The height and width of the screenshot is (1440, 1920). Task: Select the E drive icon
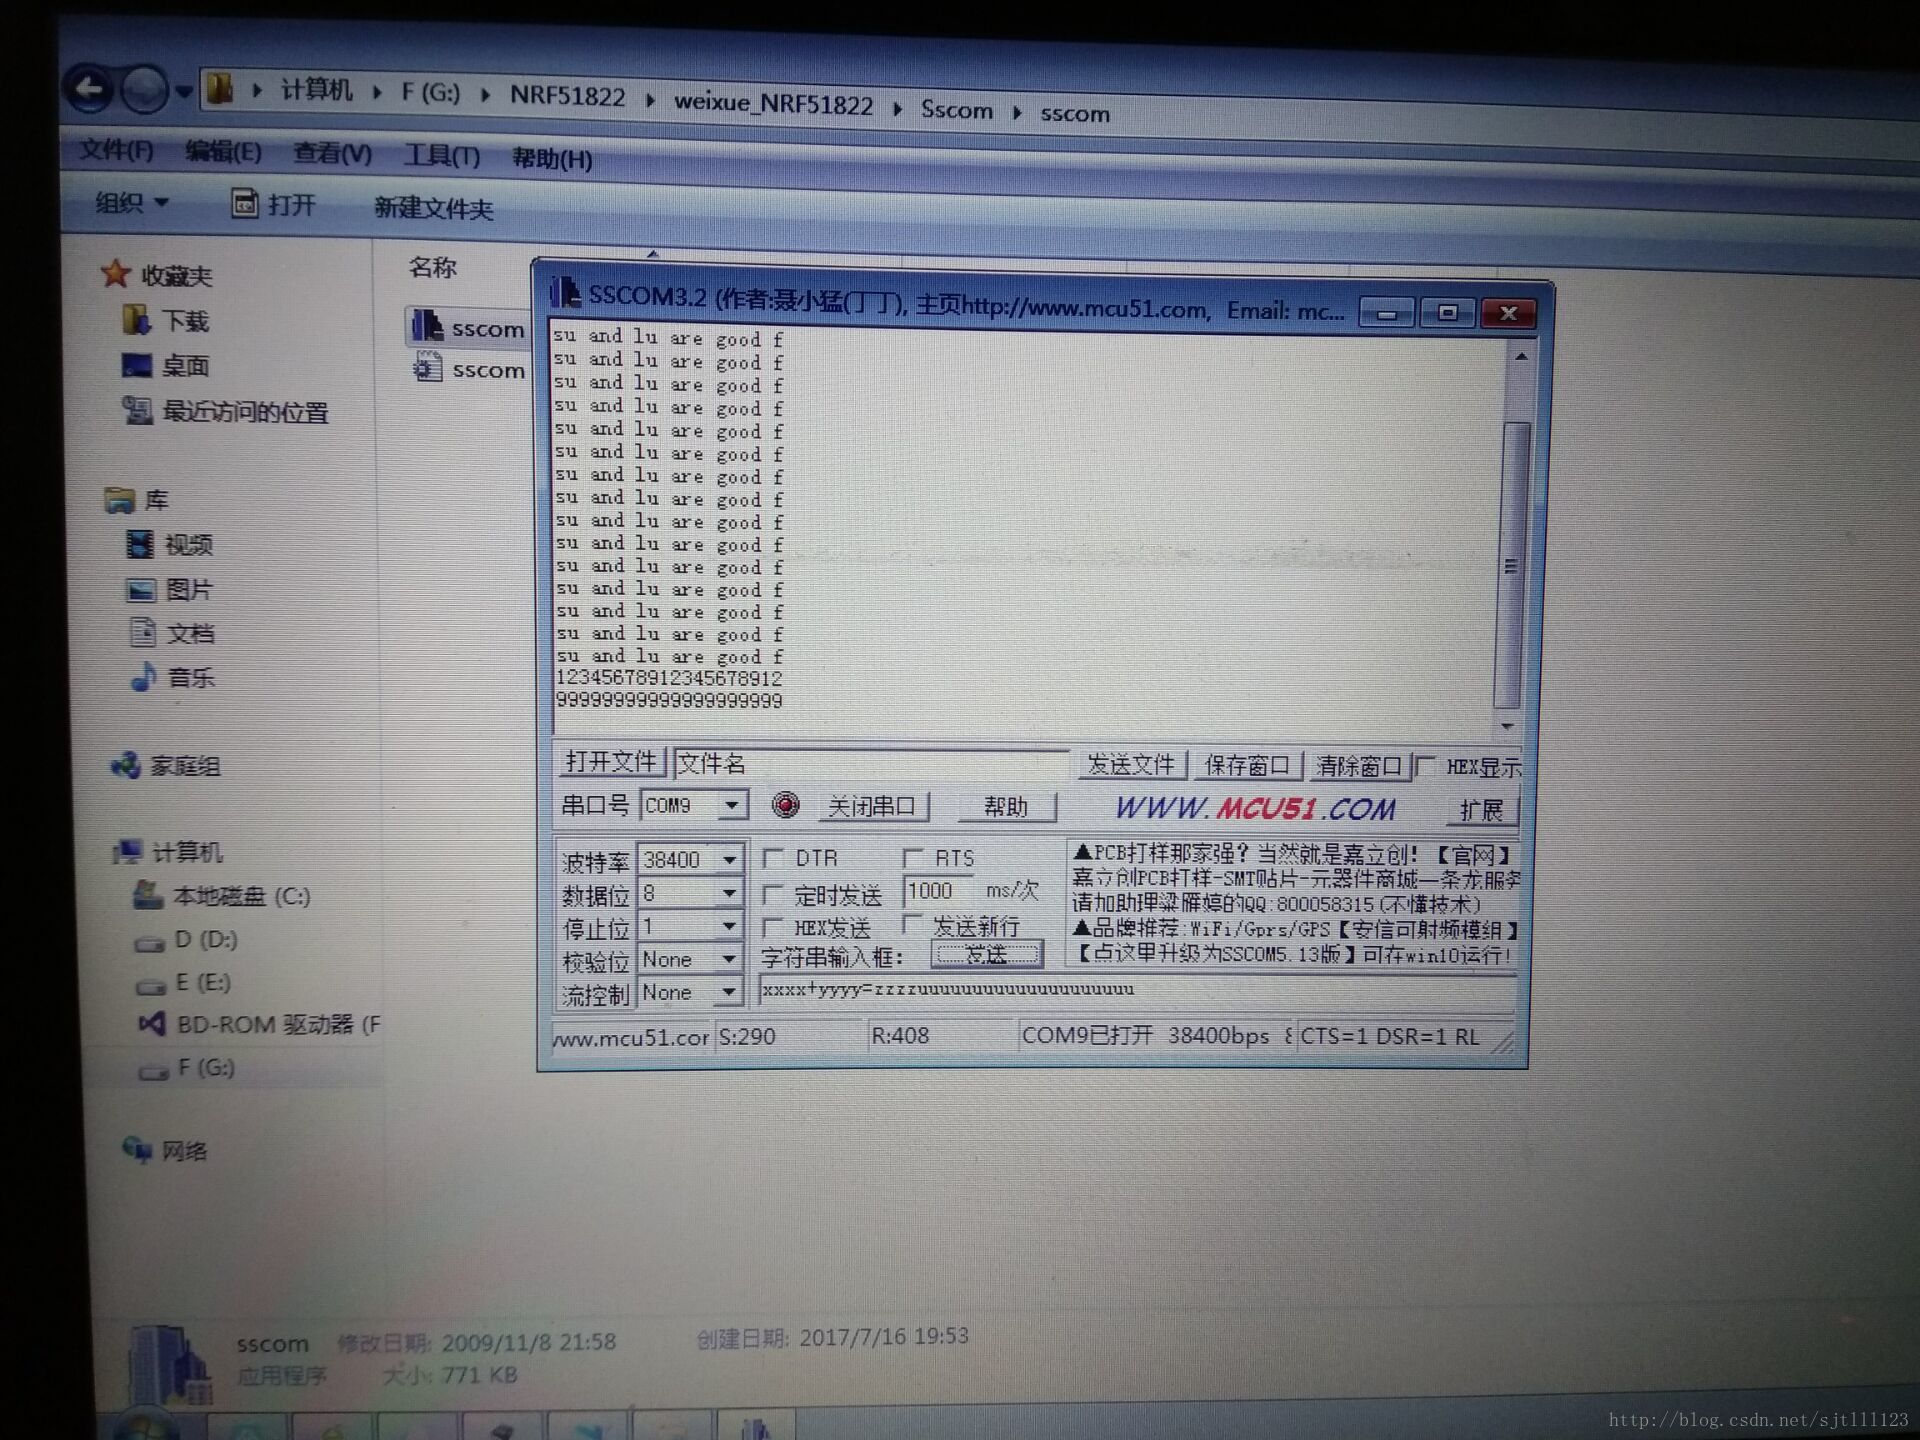coord(151,986)
